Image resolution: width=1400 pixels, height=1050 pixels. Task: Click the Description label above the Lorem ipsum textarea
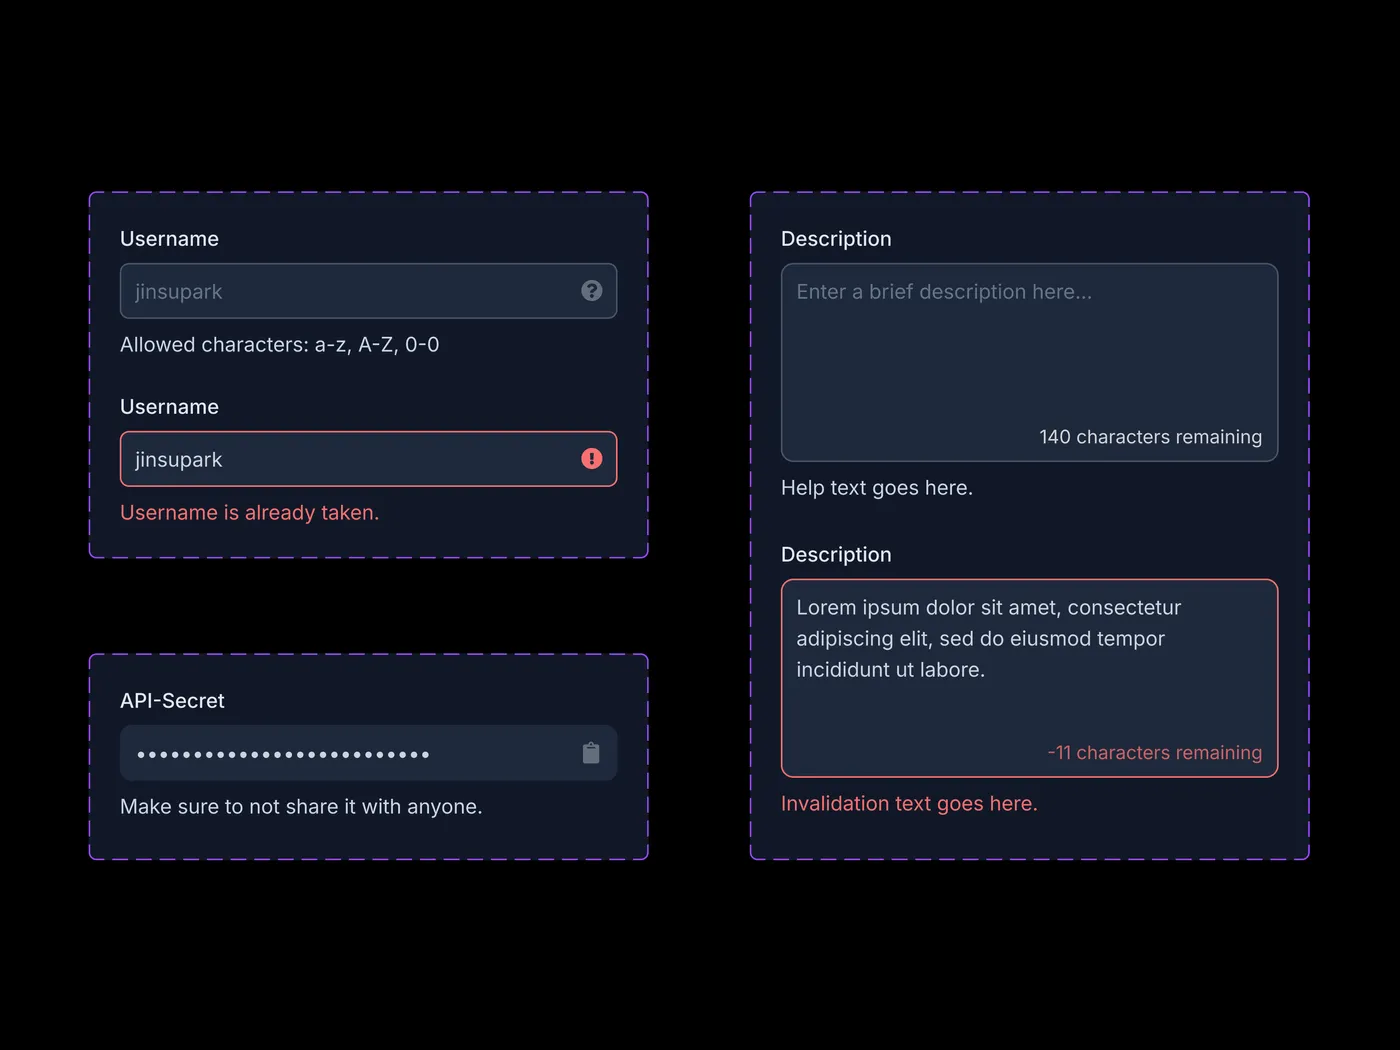[835, 555]
